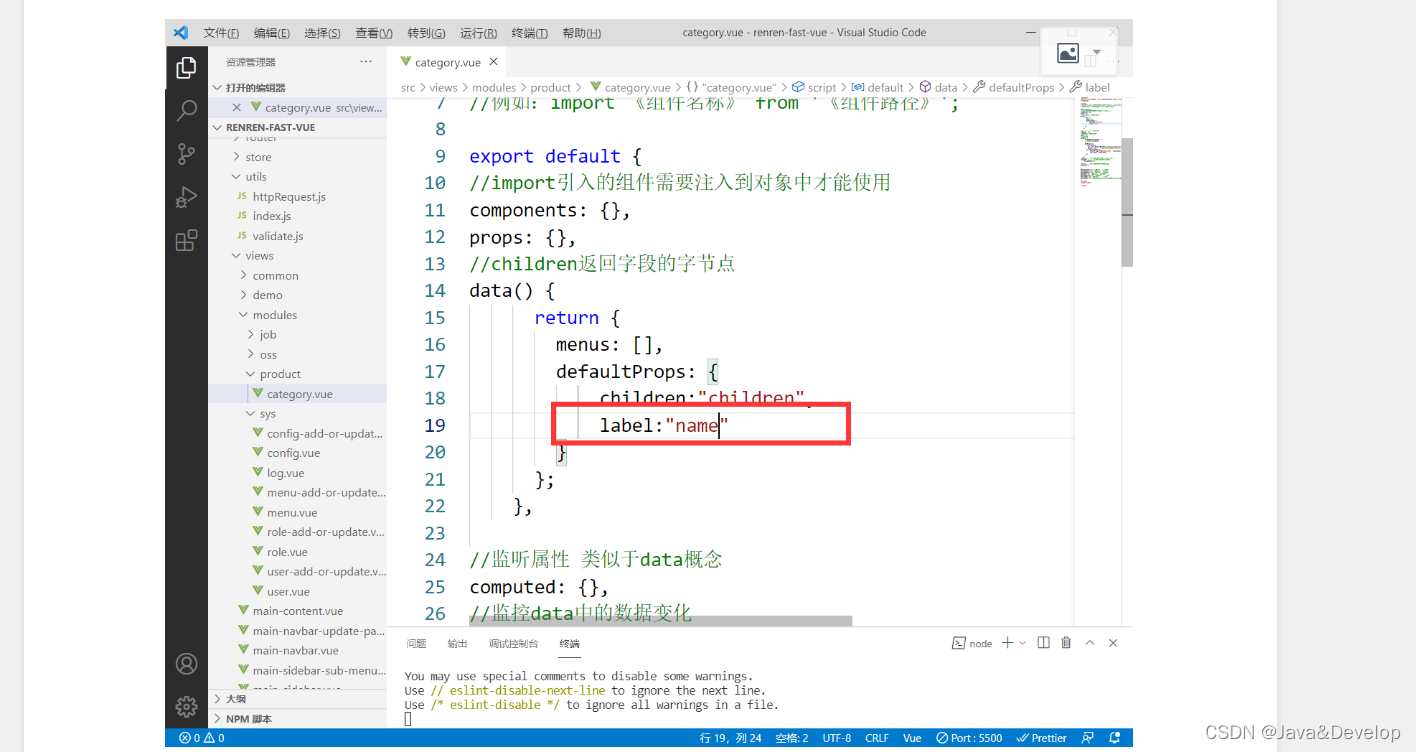Select the 终端 panel tab

[x=569, y=644]
